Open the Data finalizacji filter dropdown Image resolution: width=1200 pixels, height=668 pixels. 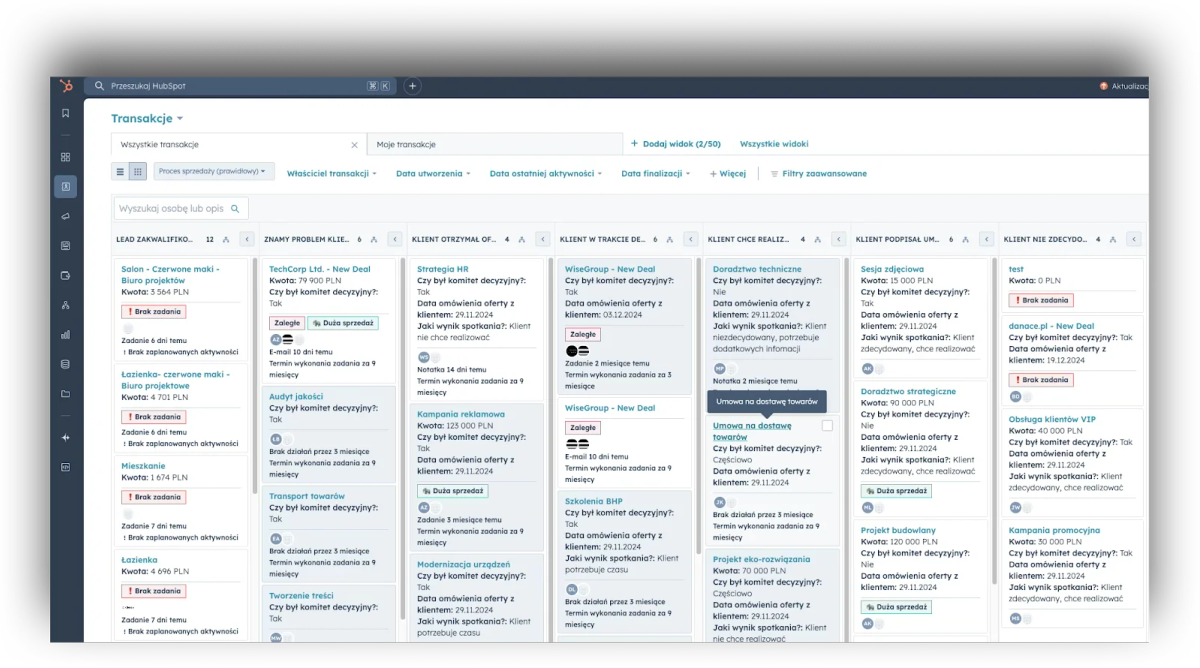pyautogui.click(x=656, y=174)
